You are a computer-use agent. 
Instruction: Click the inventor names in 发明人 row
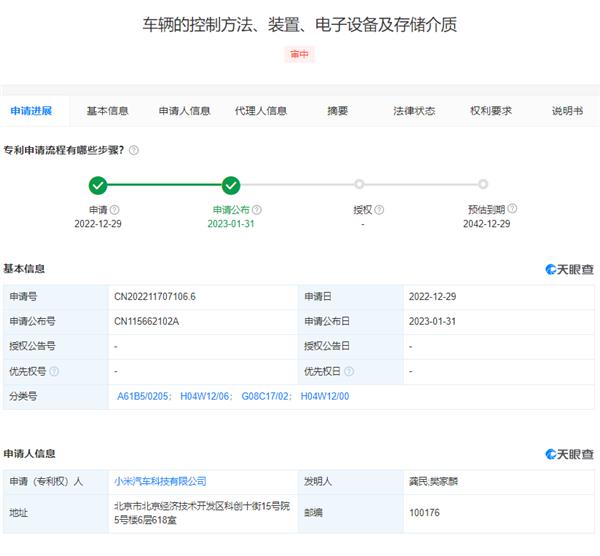click(433, 481)
